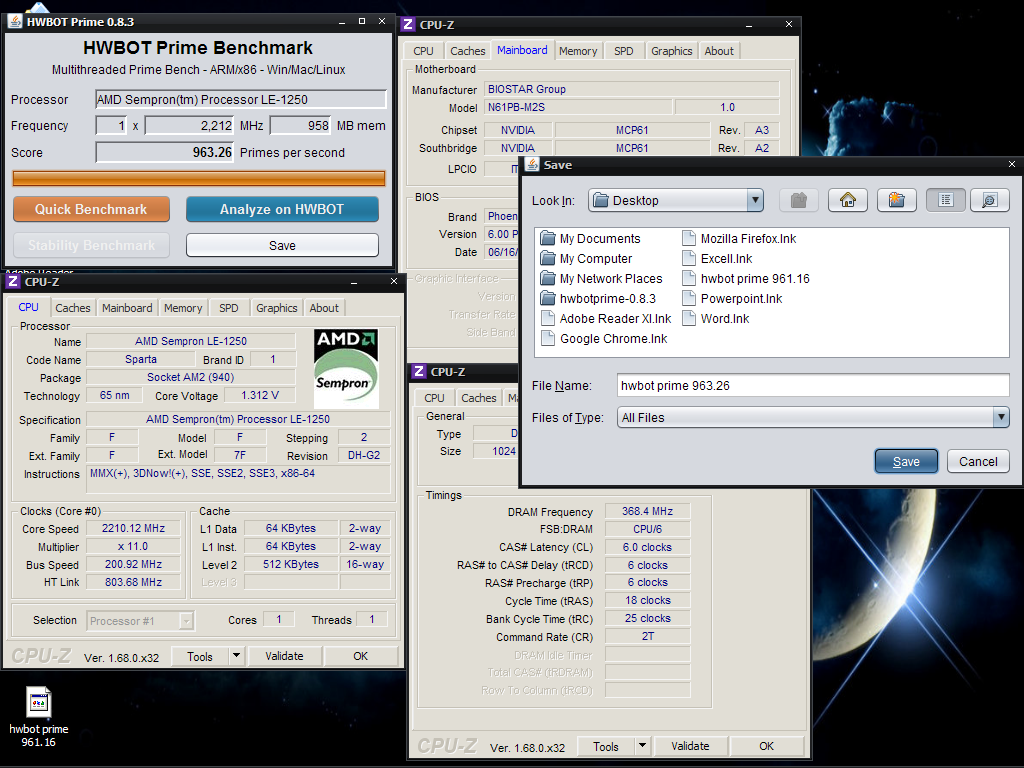
Task: Click Core Speed value 2210.12 MHz
Action: pyautogui.click(x=133, y=528)
